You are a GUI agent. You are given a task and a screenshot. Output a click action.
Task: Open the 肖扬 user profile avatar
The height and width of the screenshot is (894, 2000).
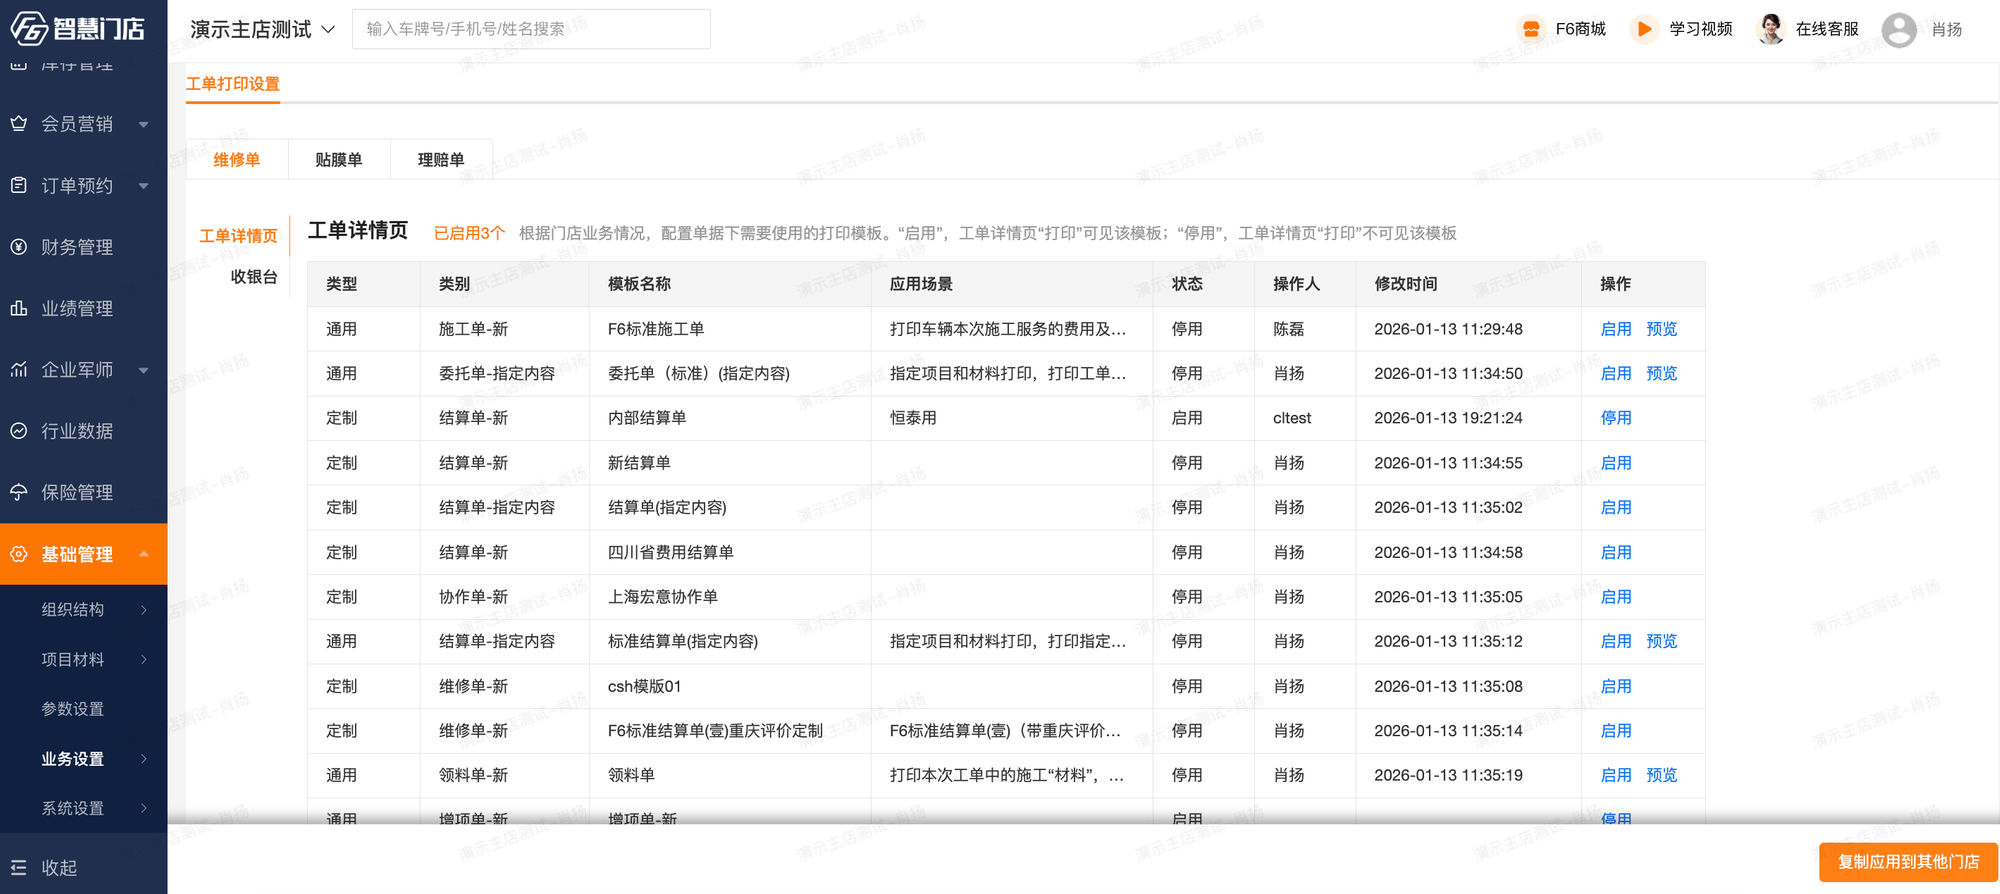(1898, 29)
